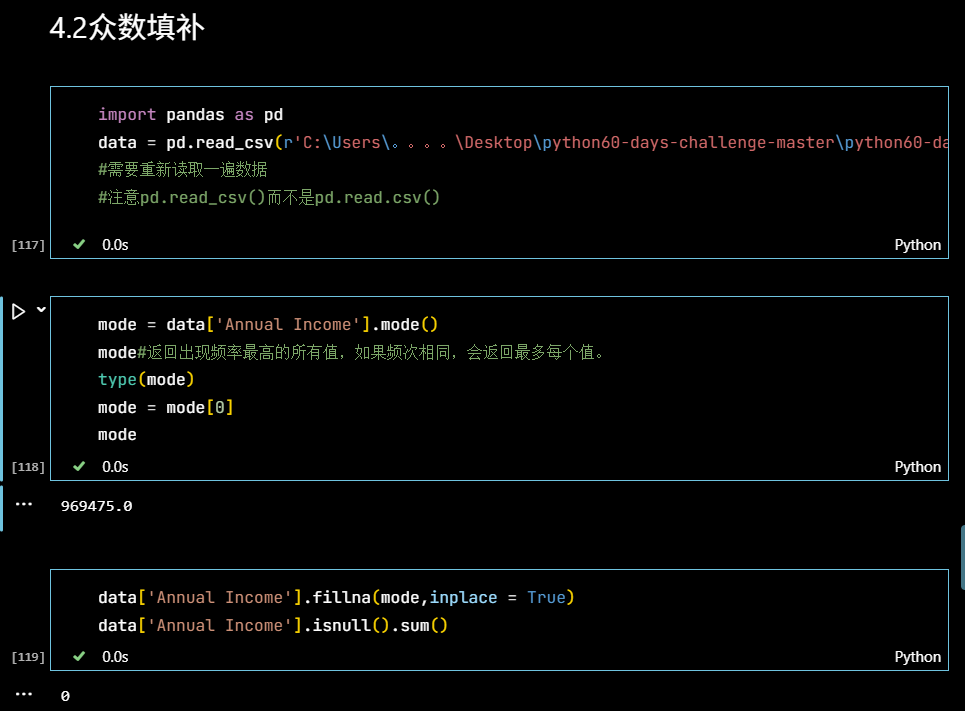965x711 pixels.
Task: Click the success checkmark on cell 117
Action: (x=78, y=244)
